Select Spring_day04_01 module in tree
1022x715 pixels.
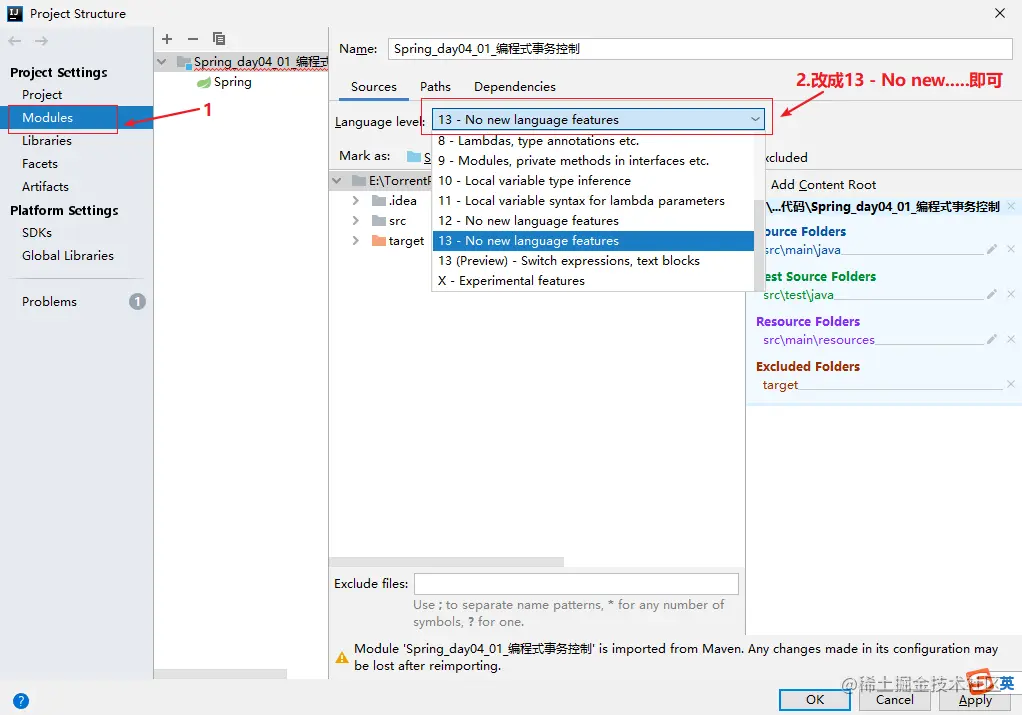click(261, 62)
